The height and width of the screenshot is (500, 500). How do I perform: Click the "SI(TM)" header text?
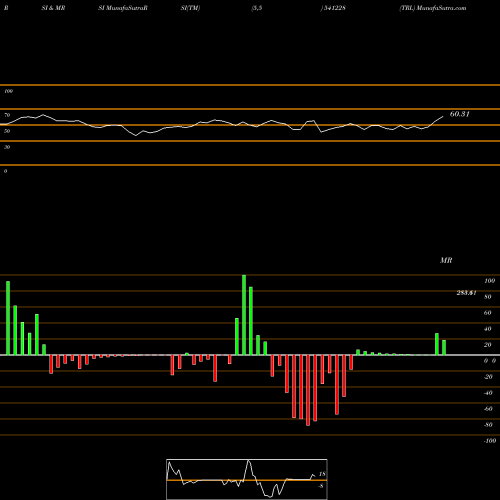click(190, 8)
